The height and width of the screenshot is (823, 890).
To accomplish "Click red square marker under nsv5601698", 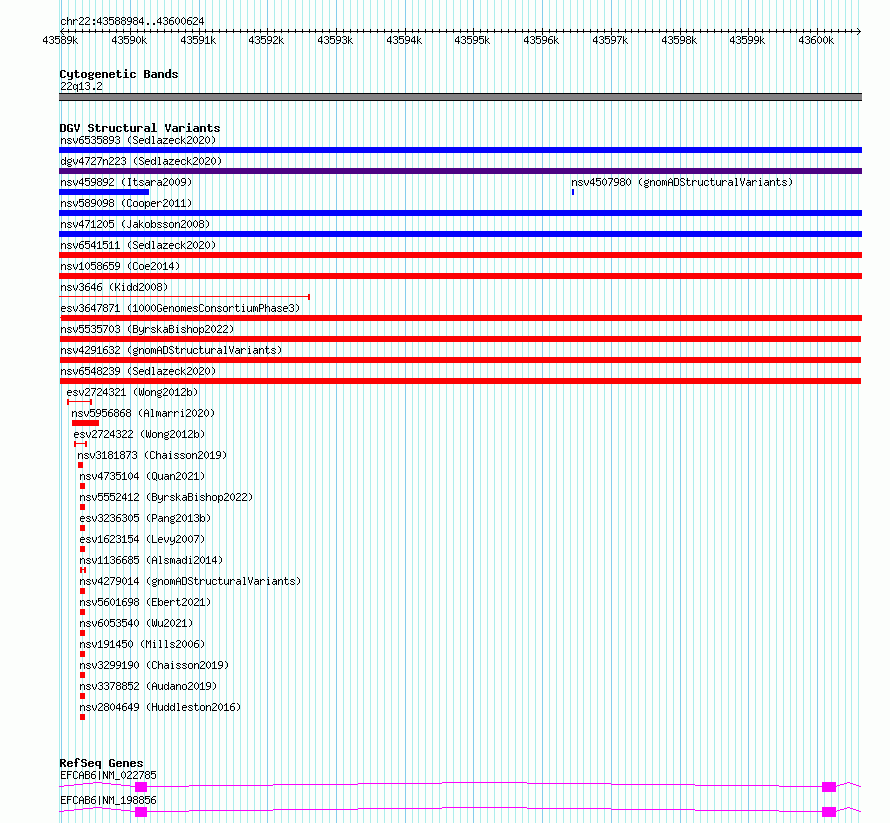I will click(x=82, y=612).
